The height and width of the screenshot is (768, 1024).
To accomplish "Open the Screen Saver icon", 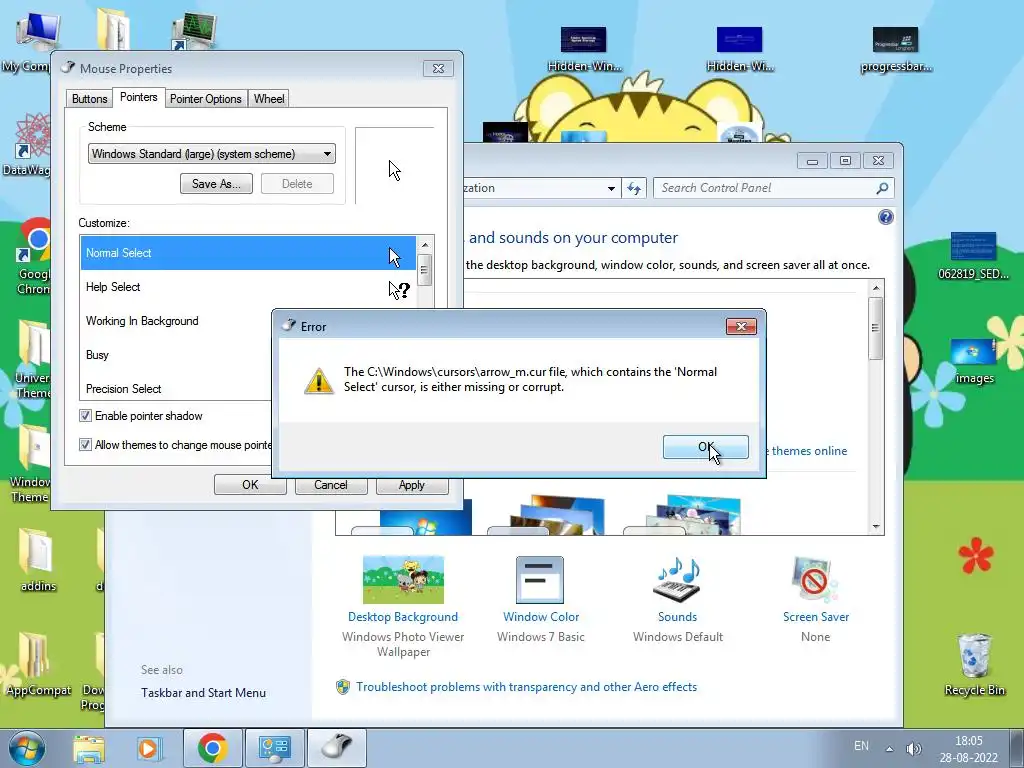I will (814, 579).
